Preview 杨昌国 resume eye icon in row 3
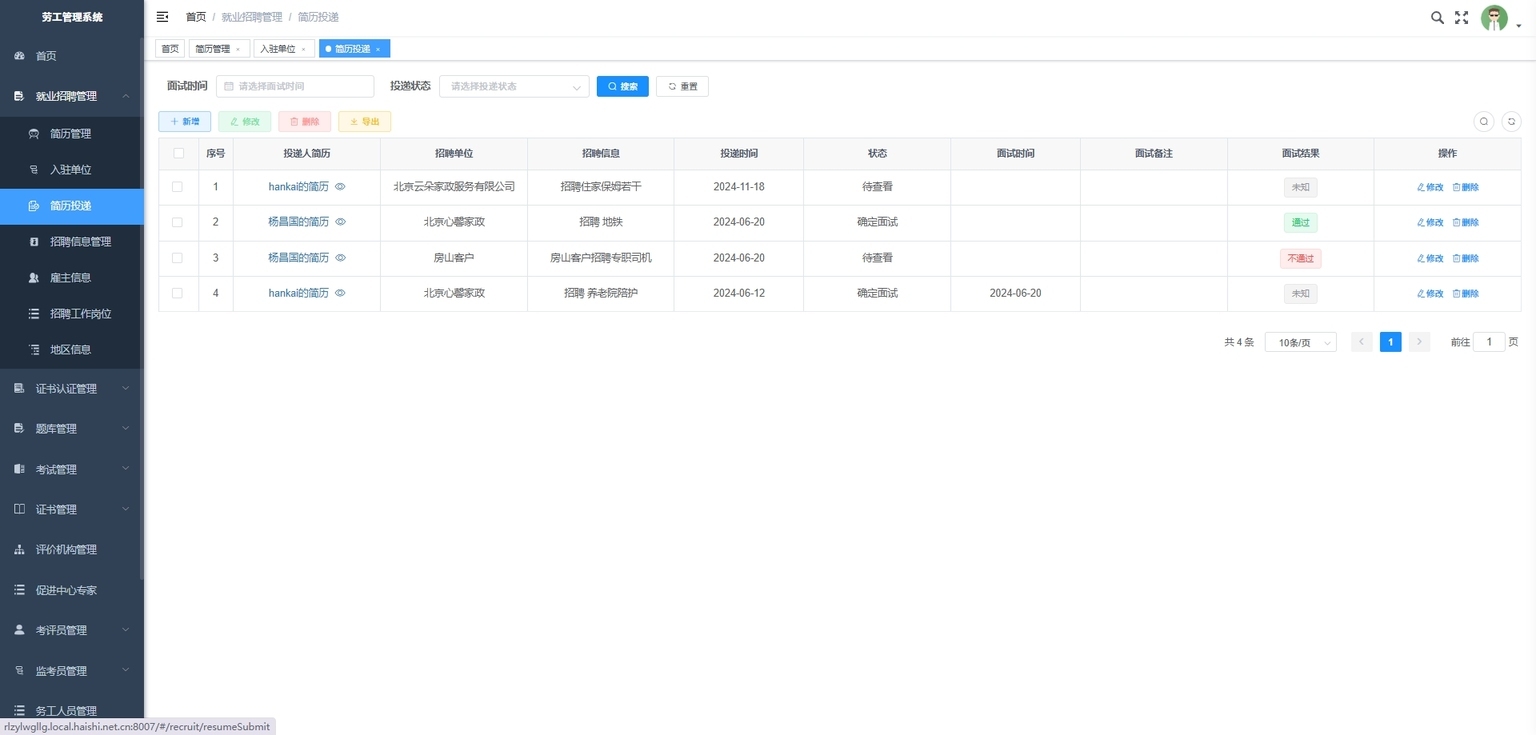Viewport: 1536px width, 735px height. coord(340,258)
